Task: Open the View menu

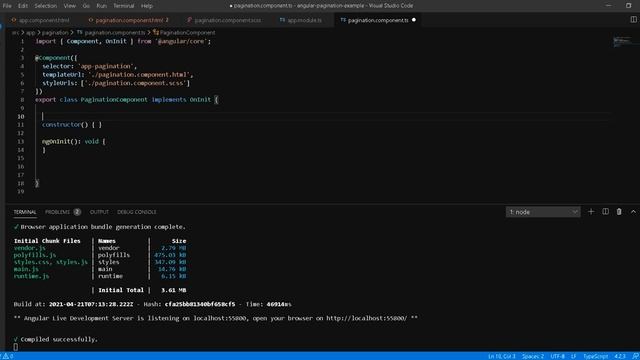Action: point(69,6)
